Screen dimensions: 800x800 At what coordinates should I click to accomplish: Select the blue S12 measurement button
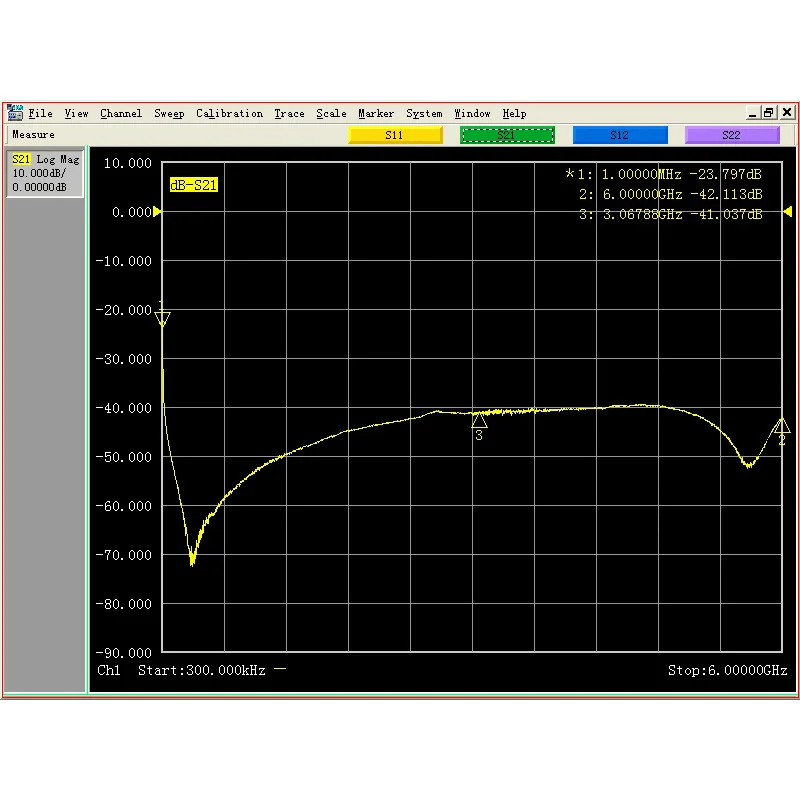point(620,135)
